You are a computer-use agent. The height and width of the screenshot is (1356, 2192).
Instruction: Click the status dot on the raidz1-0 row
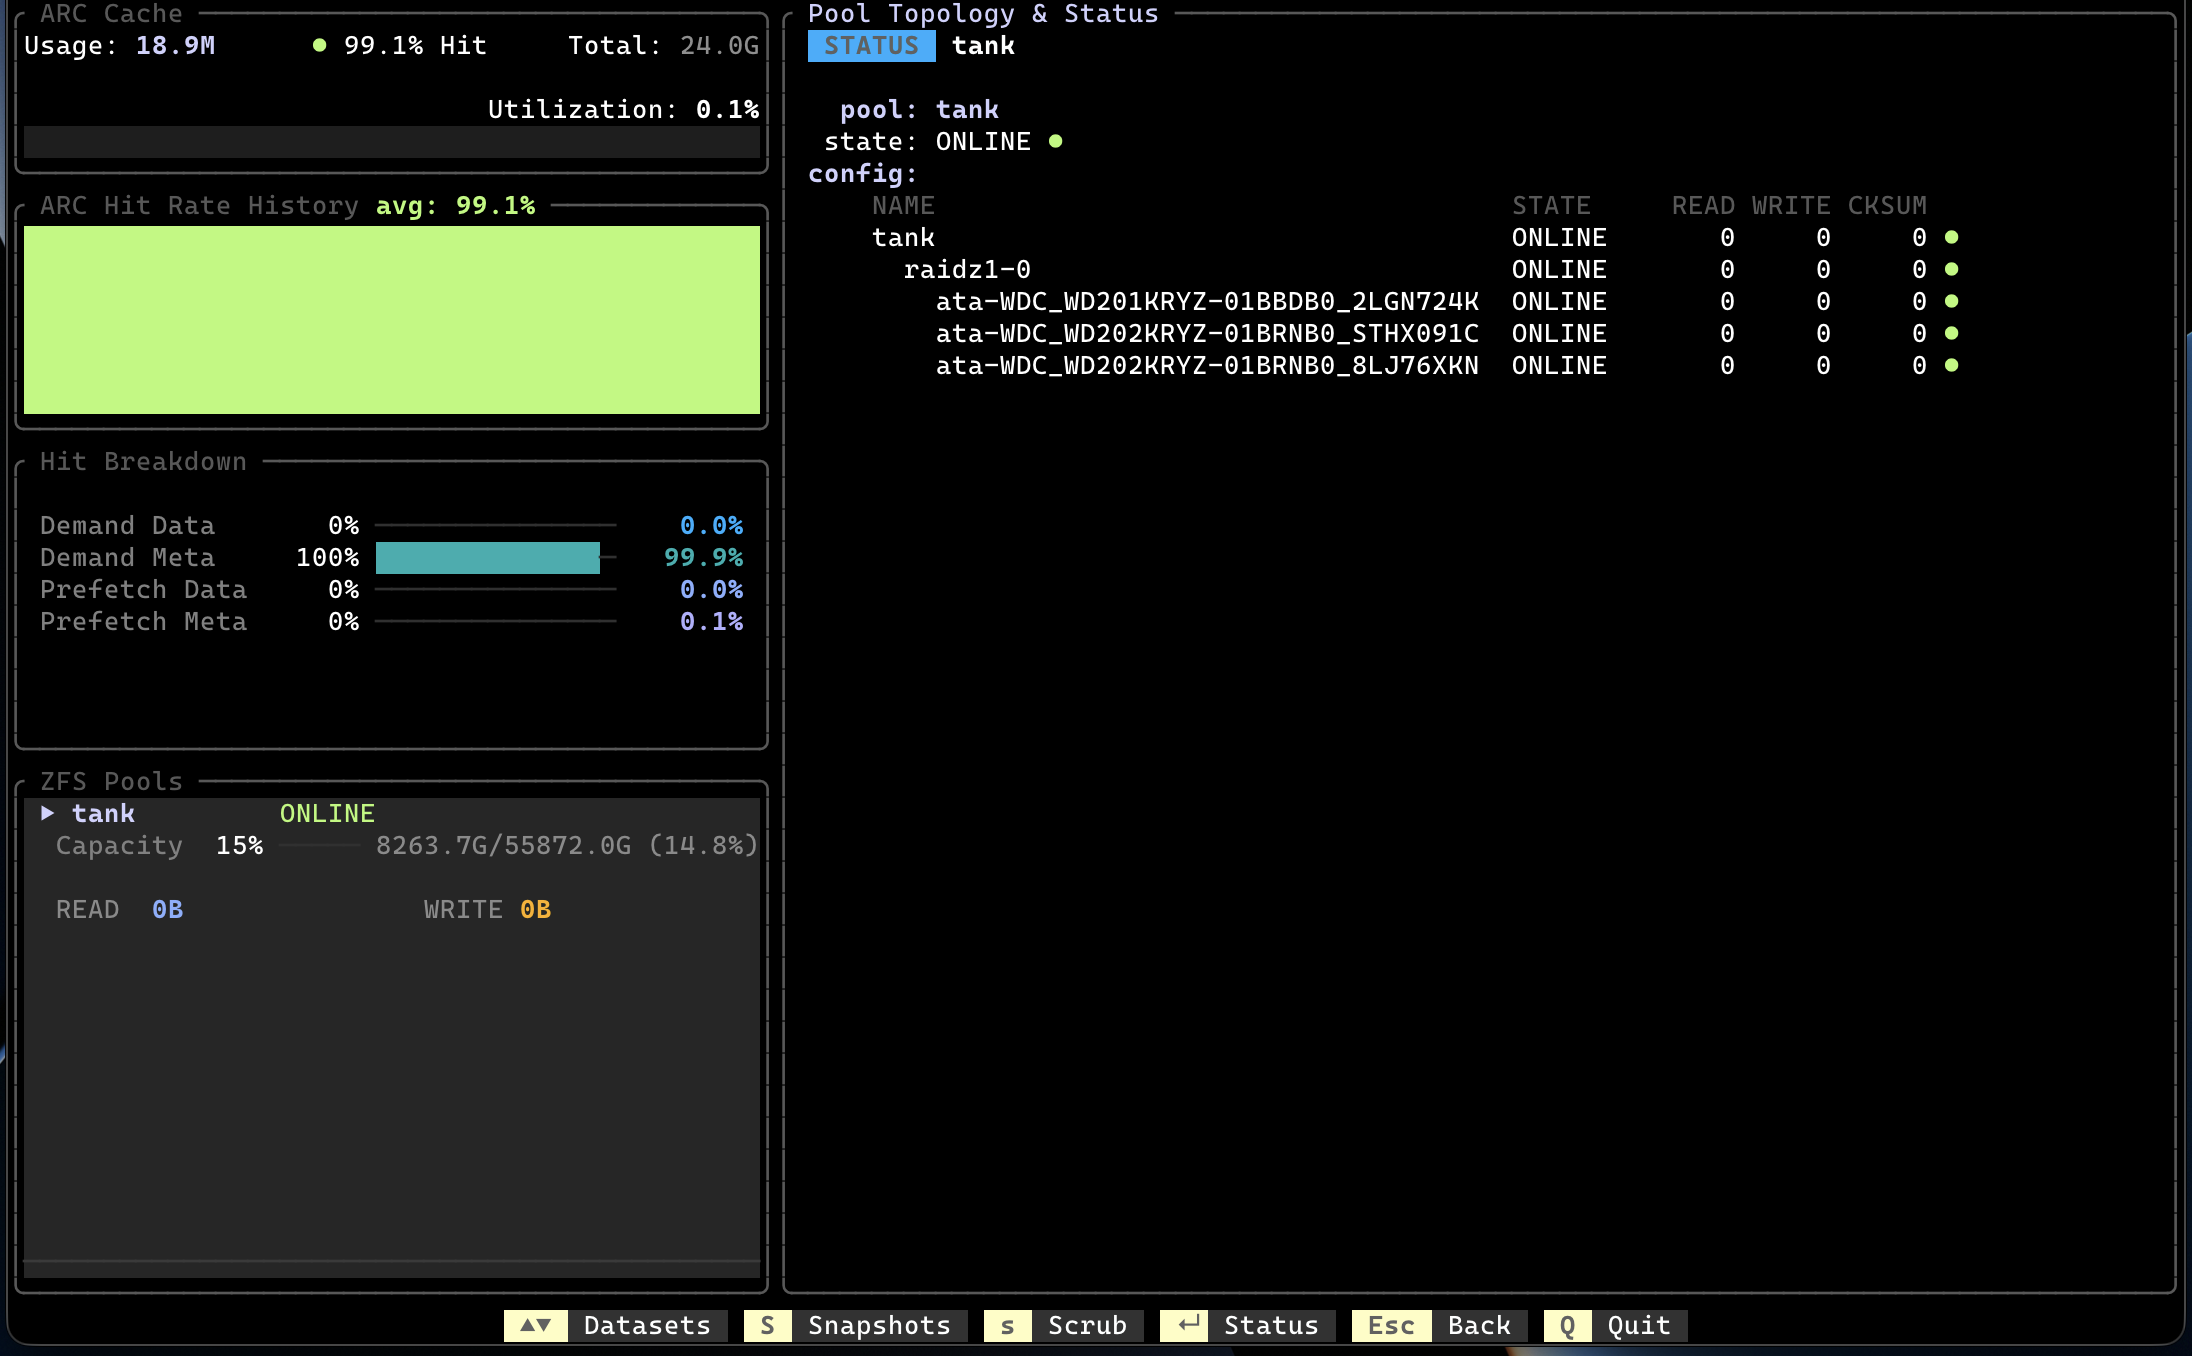pyautogui.click(x=1951, y=269)
